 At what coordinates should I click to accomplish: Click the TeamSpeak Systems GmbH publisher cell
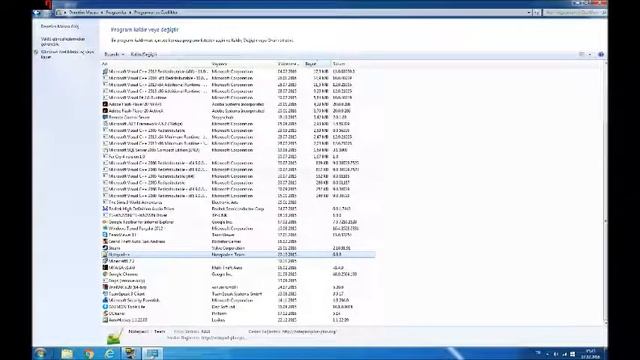(x=237, y=293)
